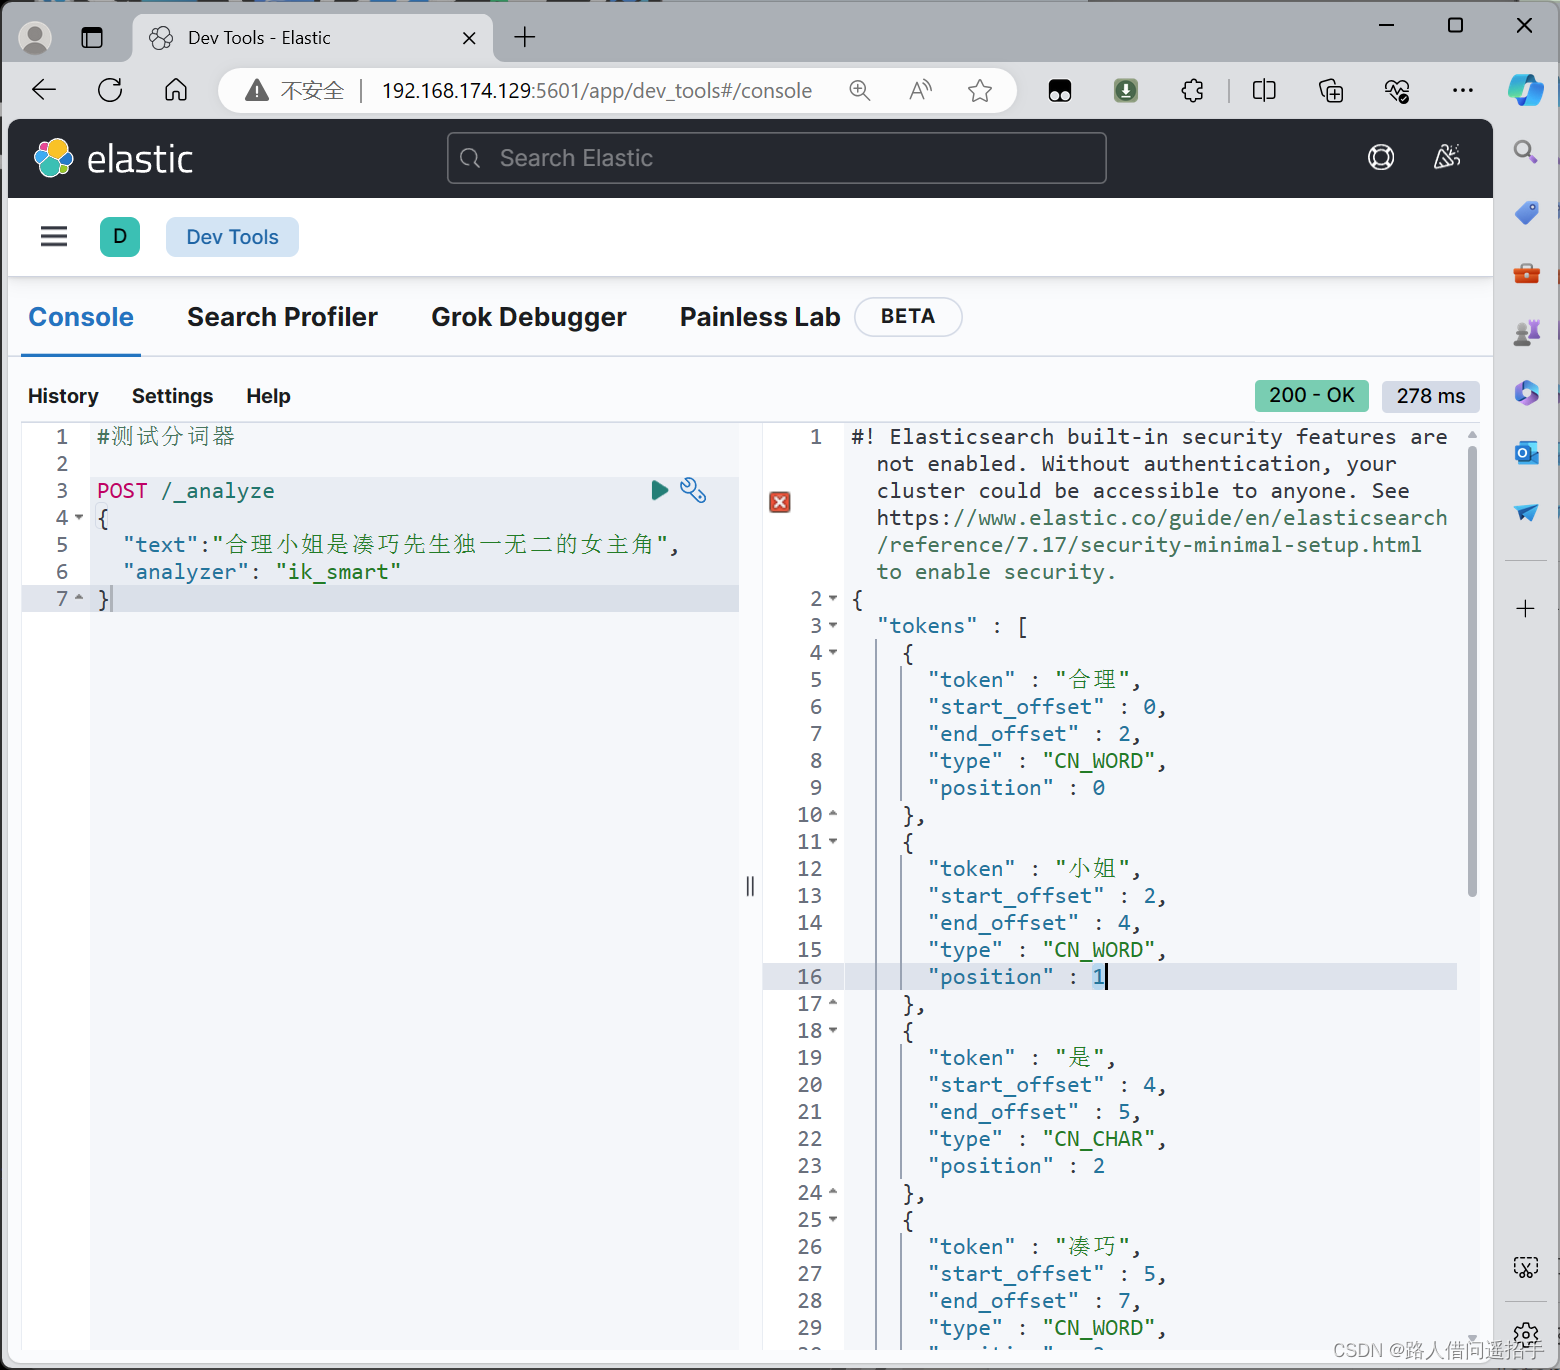1560x1370 pixels.
Task: Switch to the Search Profiler tab
Action: click(x=282, y=317)
